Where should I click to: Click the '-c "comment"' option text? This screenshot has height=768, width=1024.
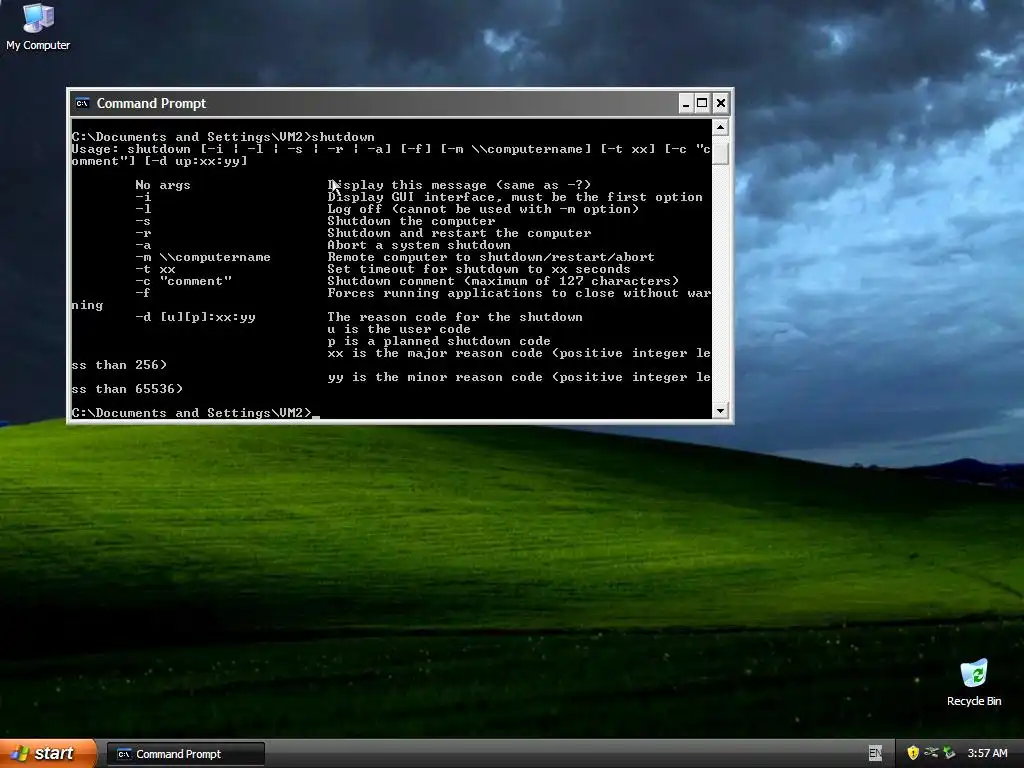[184, 281]
